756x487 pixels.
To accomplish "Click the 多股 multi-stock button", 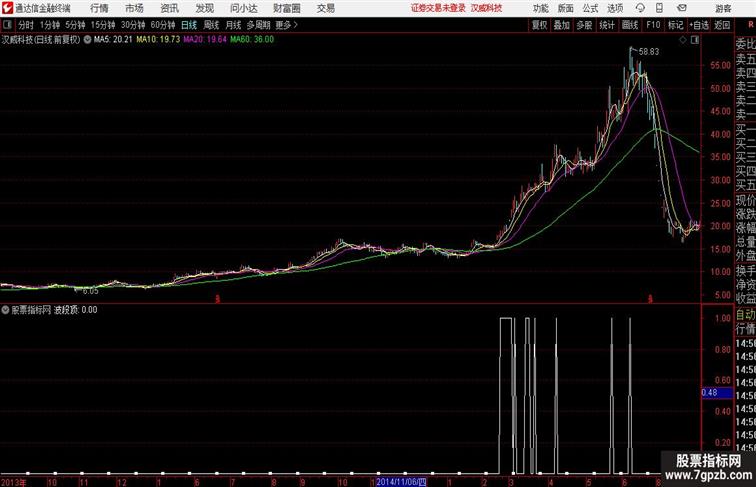I will point(584,25).
